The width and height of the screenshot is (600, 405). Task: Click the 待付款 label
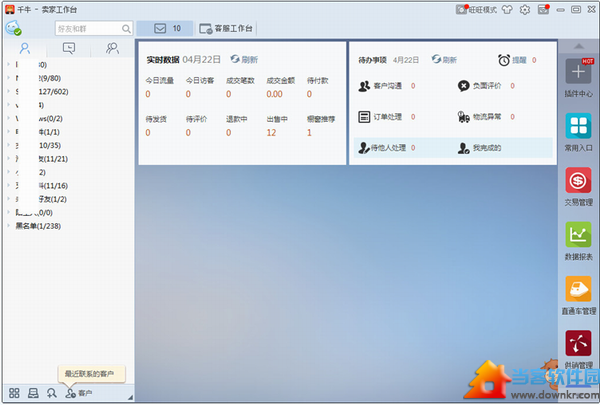click(318, 80)
